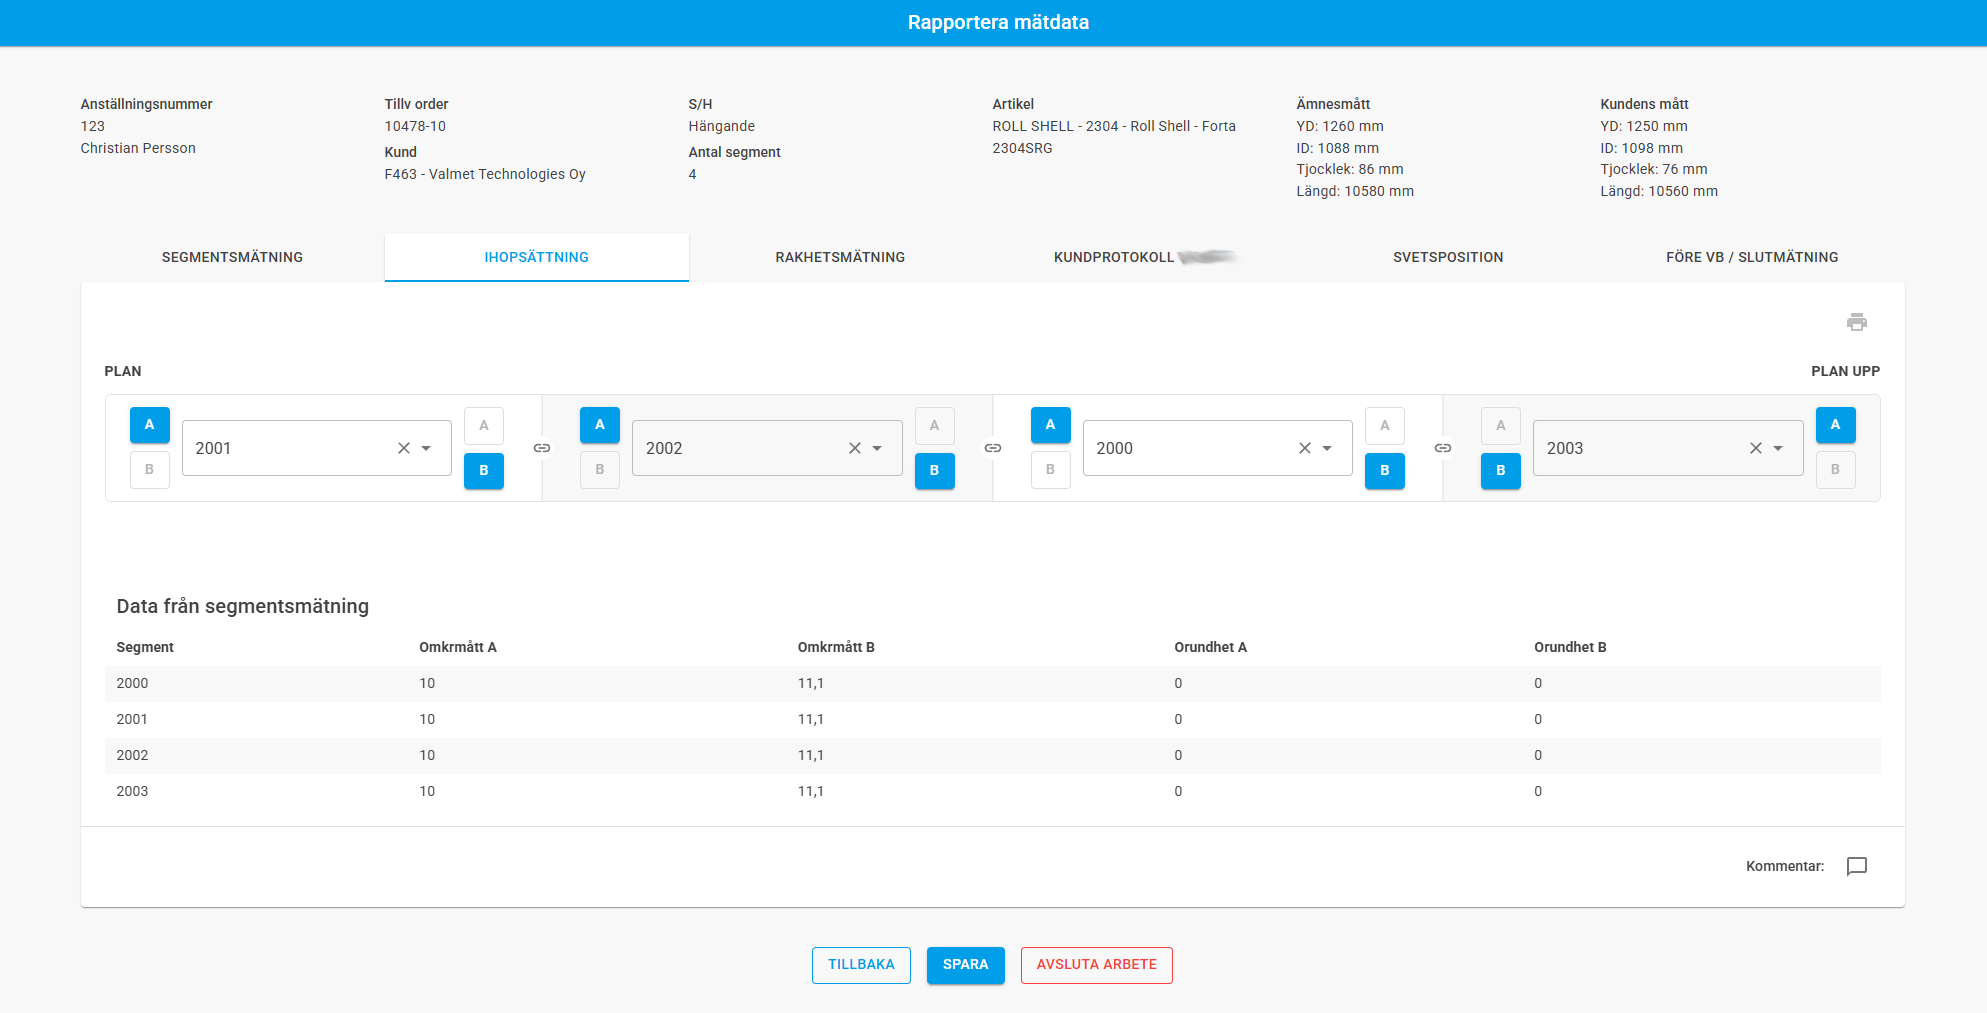Clear the 2003 segment selection
Viewport: 1987px width, 1013px height.
tap(1755, 448)
